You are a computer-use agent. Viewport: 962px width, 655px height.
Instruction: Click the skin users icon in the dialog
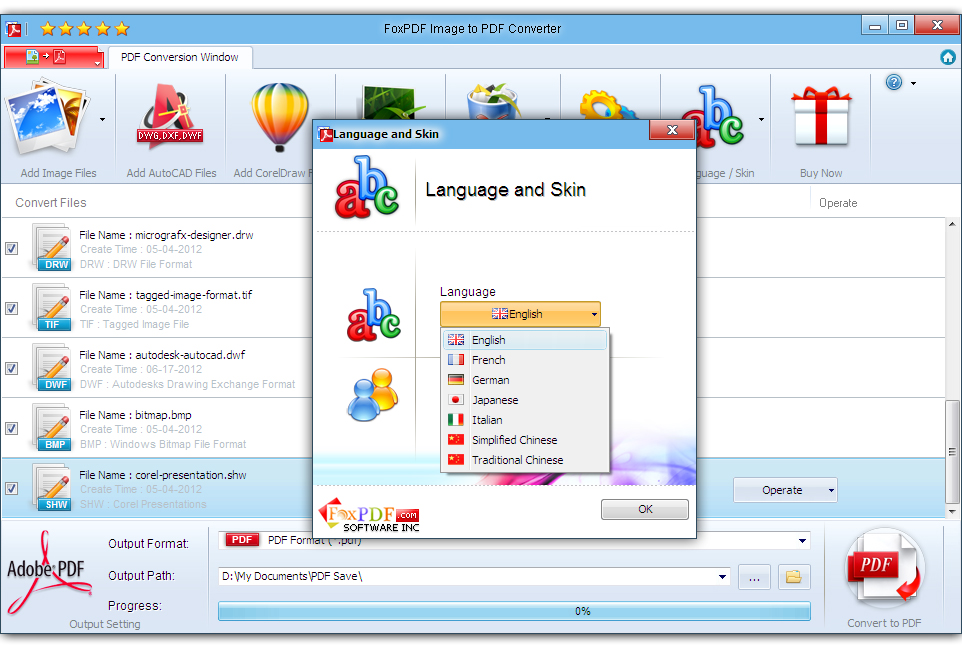pos(373,394)
